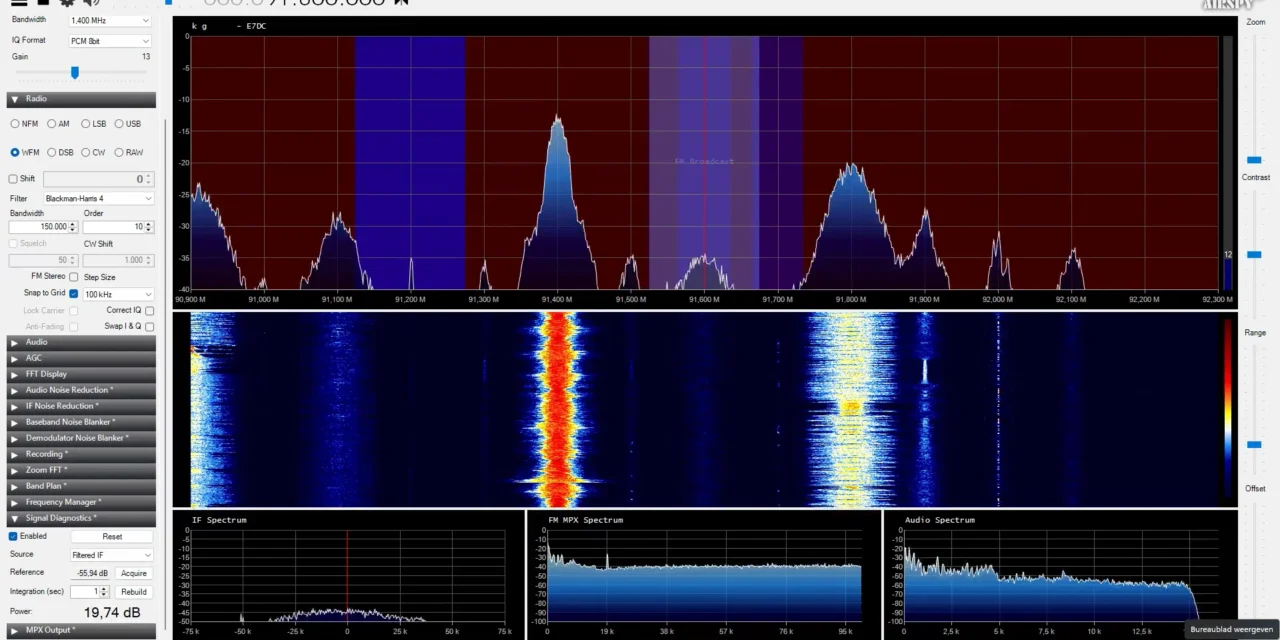
Task: Open the source Bandwidth 1,400 MHz dropdown
Action: coord(110,21)
